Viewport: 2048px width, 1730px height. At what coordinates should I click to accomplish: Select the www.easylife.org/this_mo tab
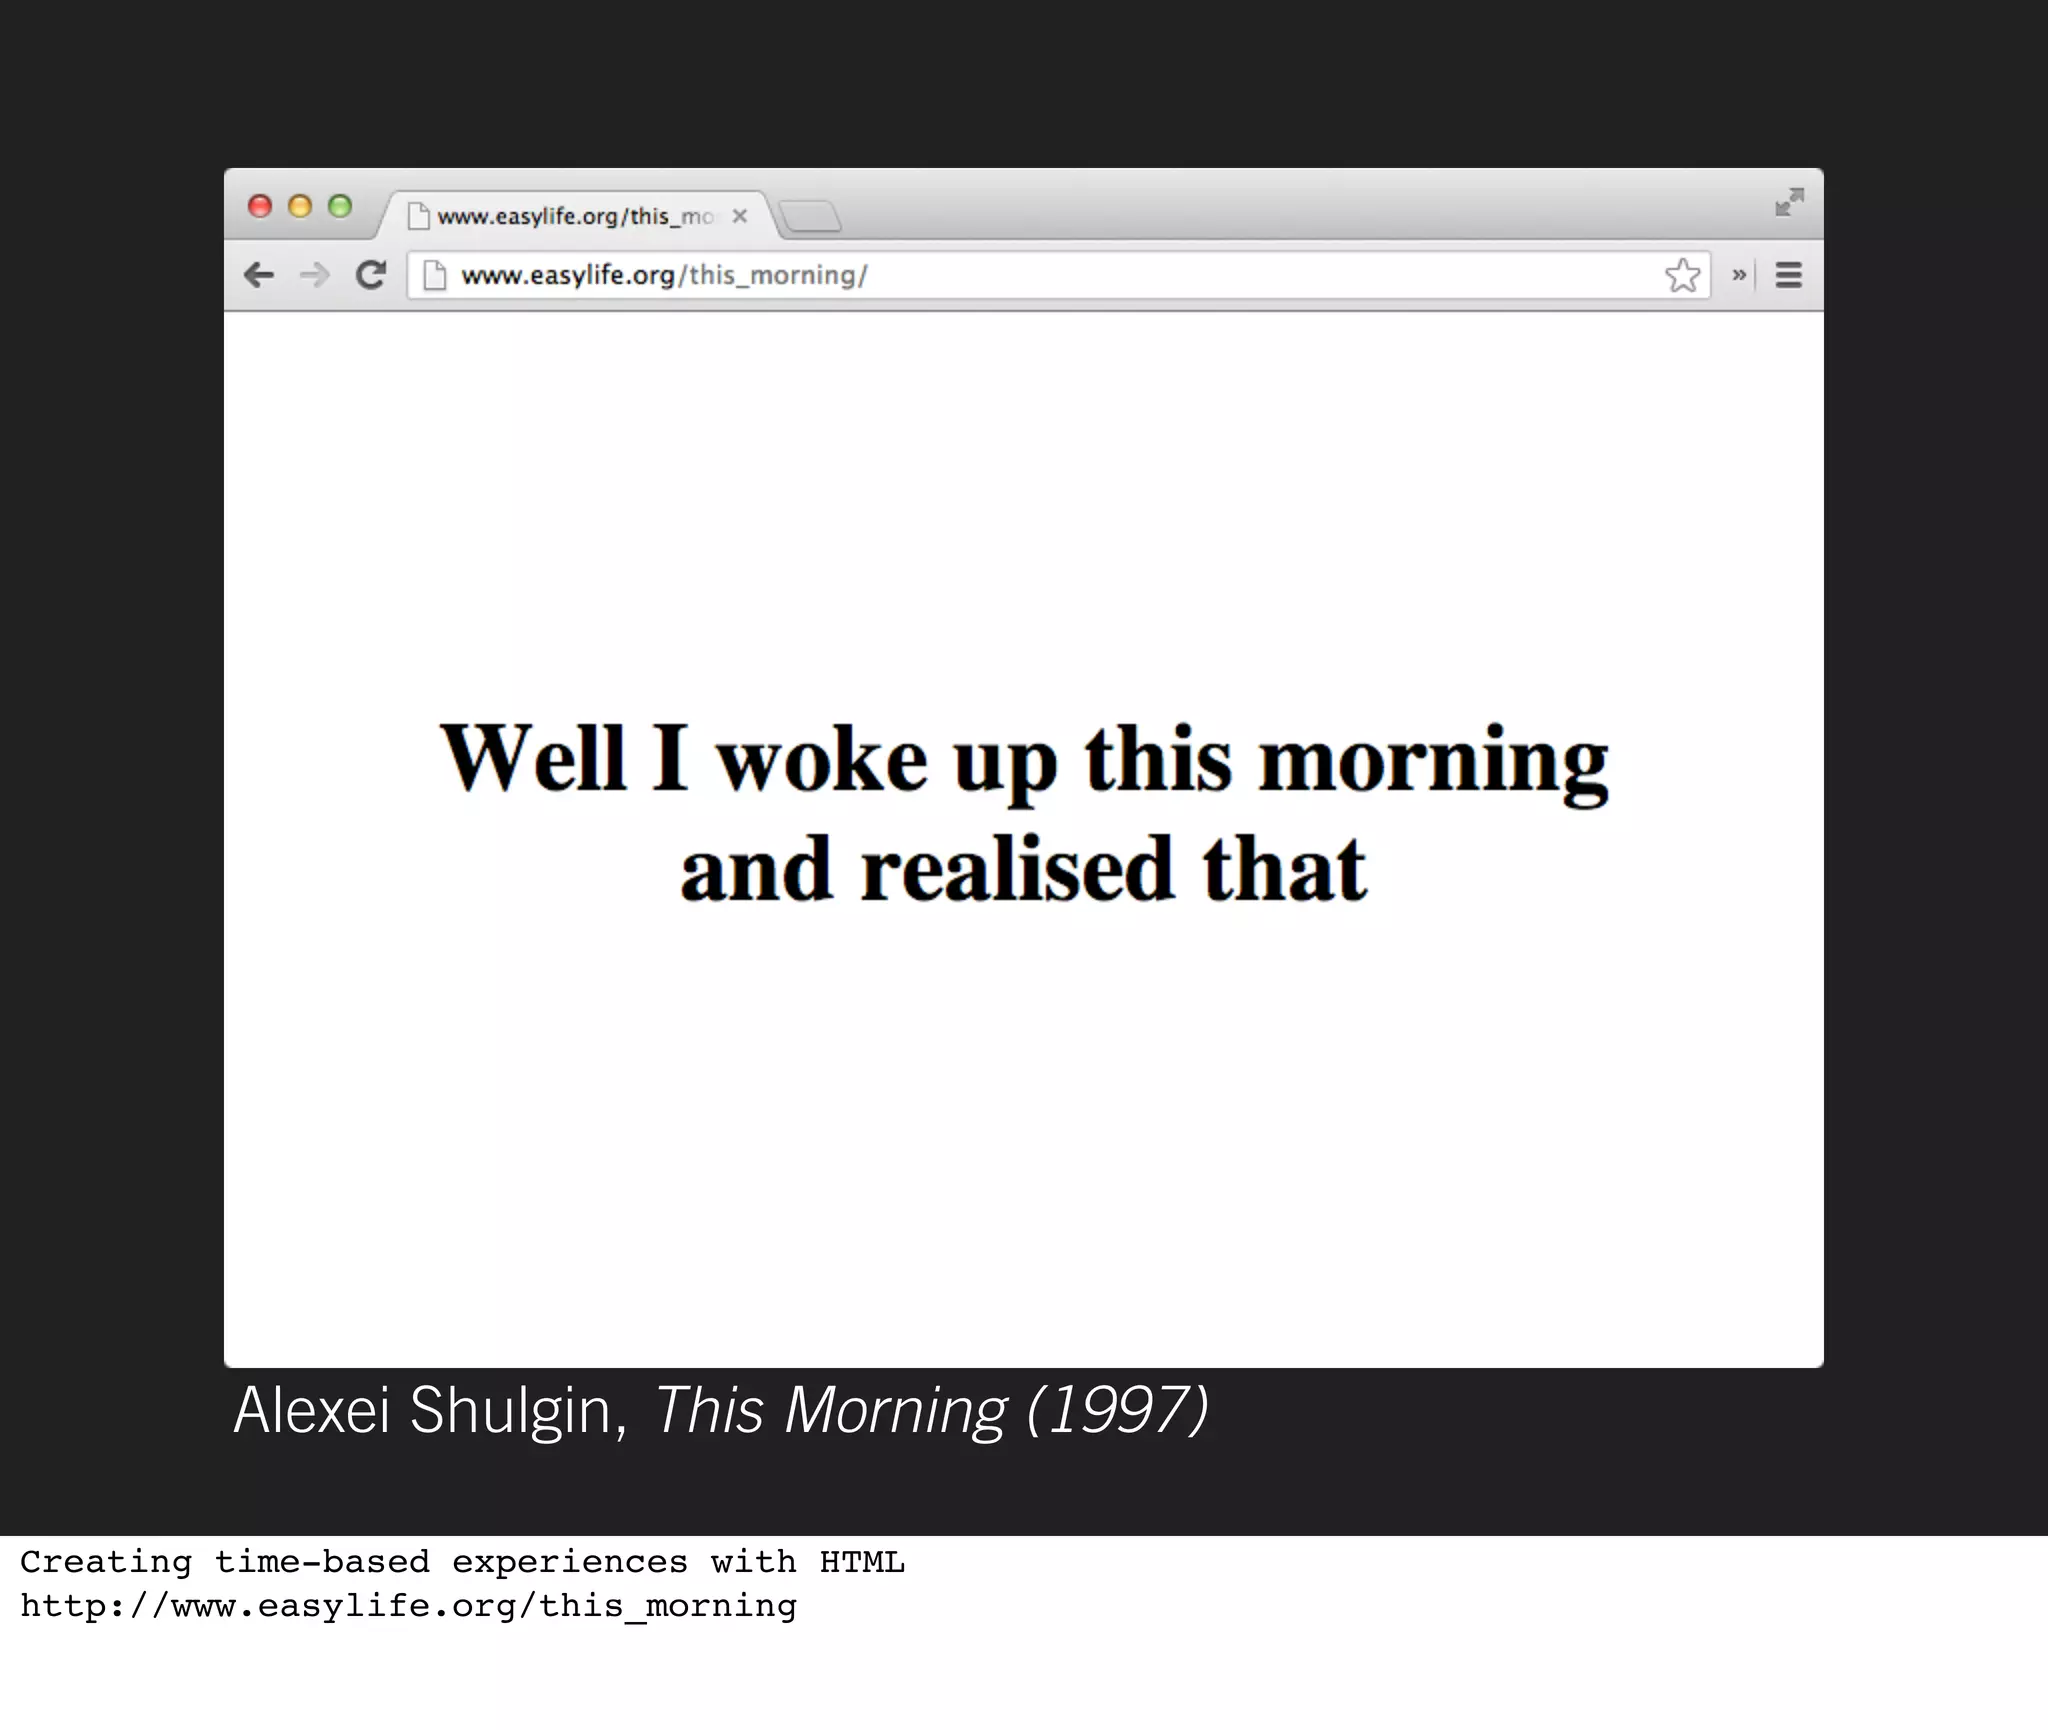pos(576,215)
